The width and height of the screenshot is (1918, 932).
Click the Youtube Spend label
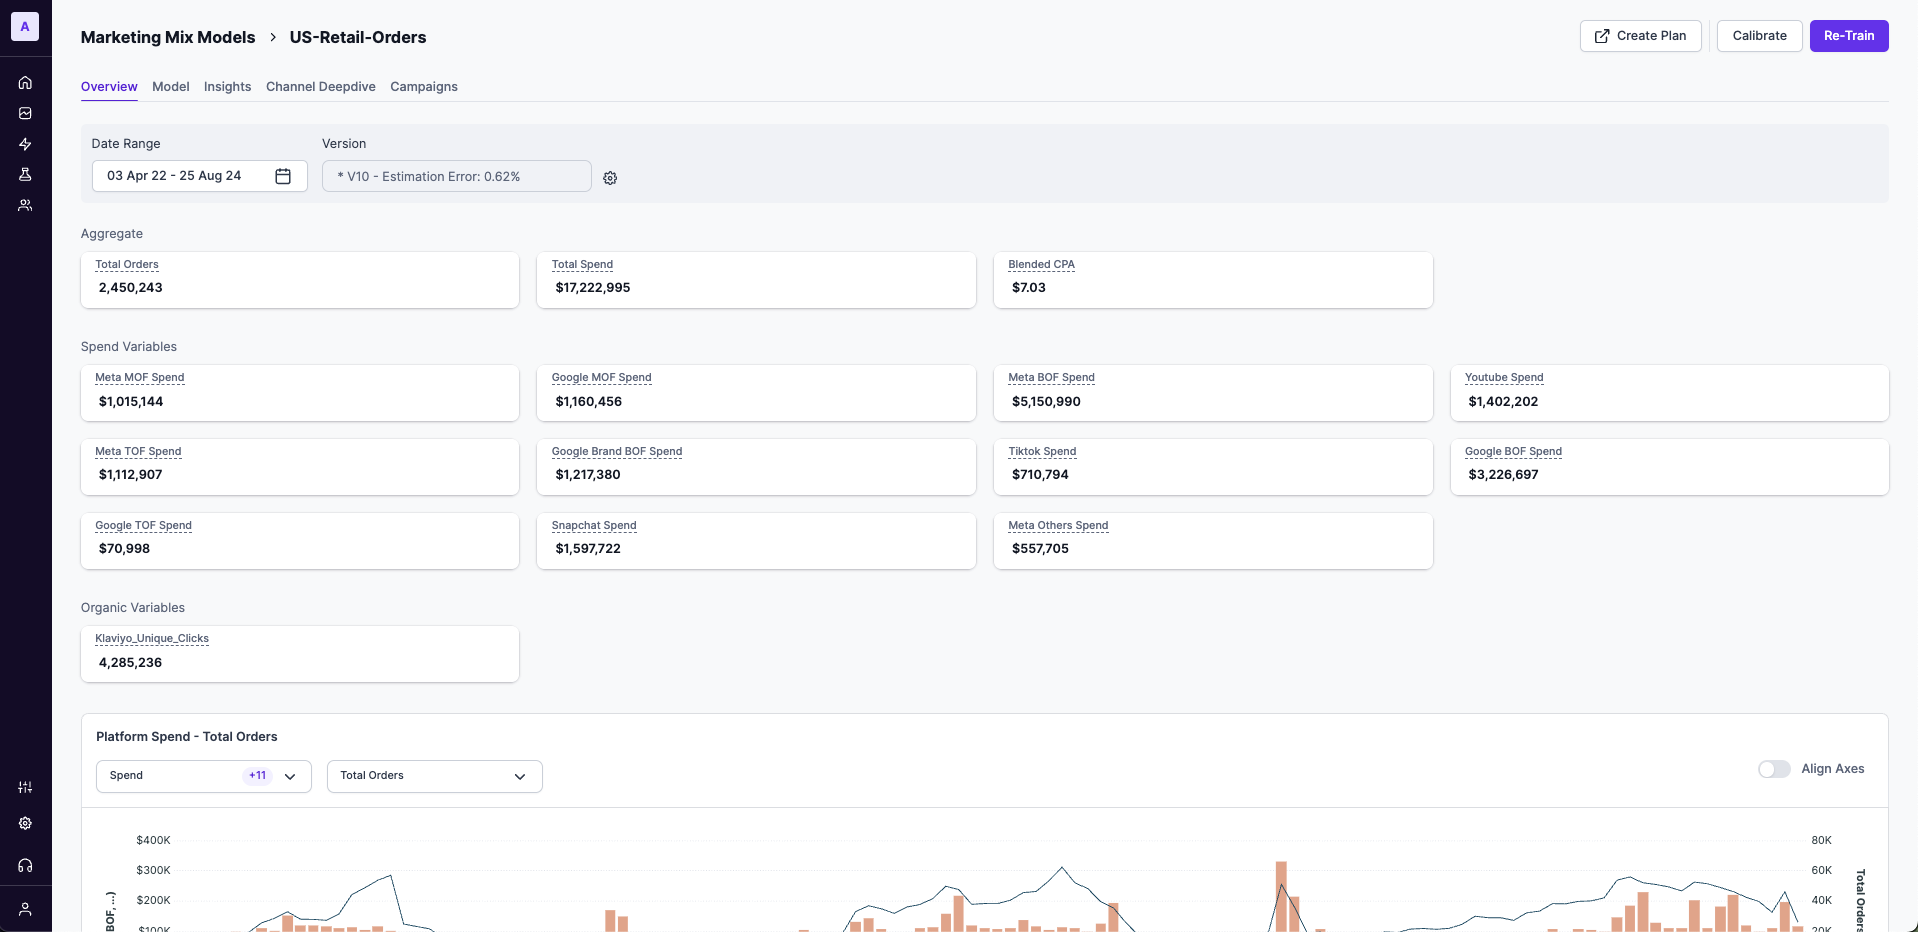click(1504, 378)
